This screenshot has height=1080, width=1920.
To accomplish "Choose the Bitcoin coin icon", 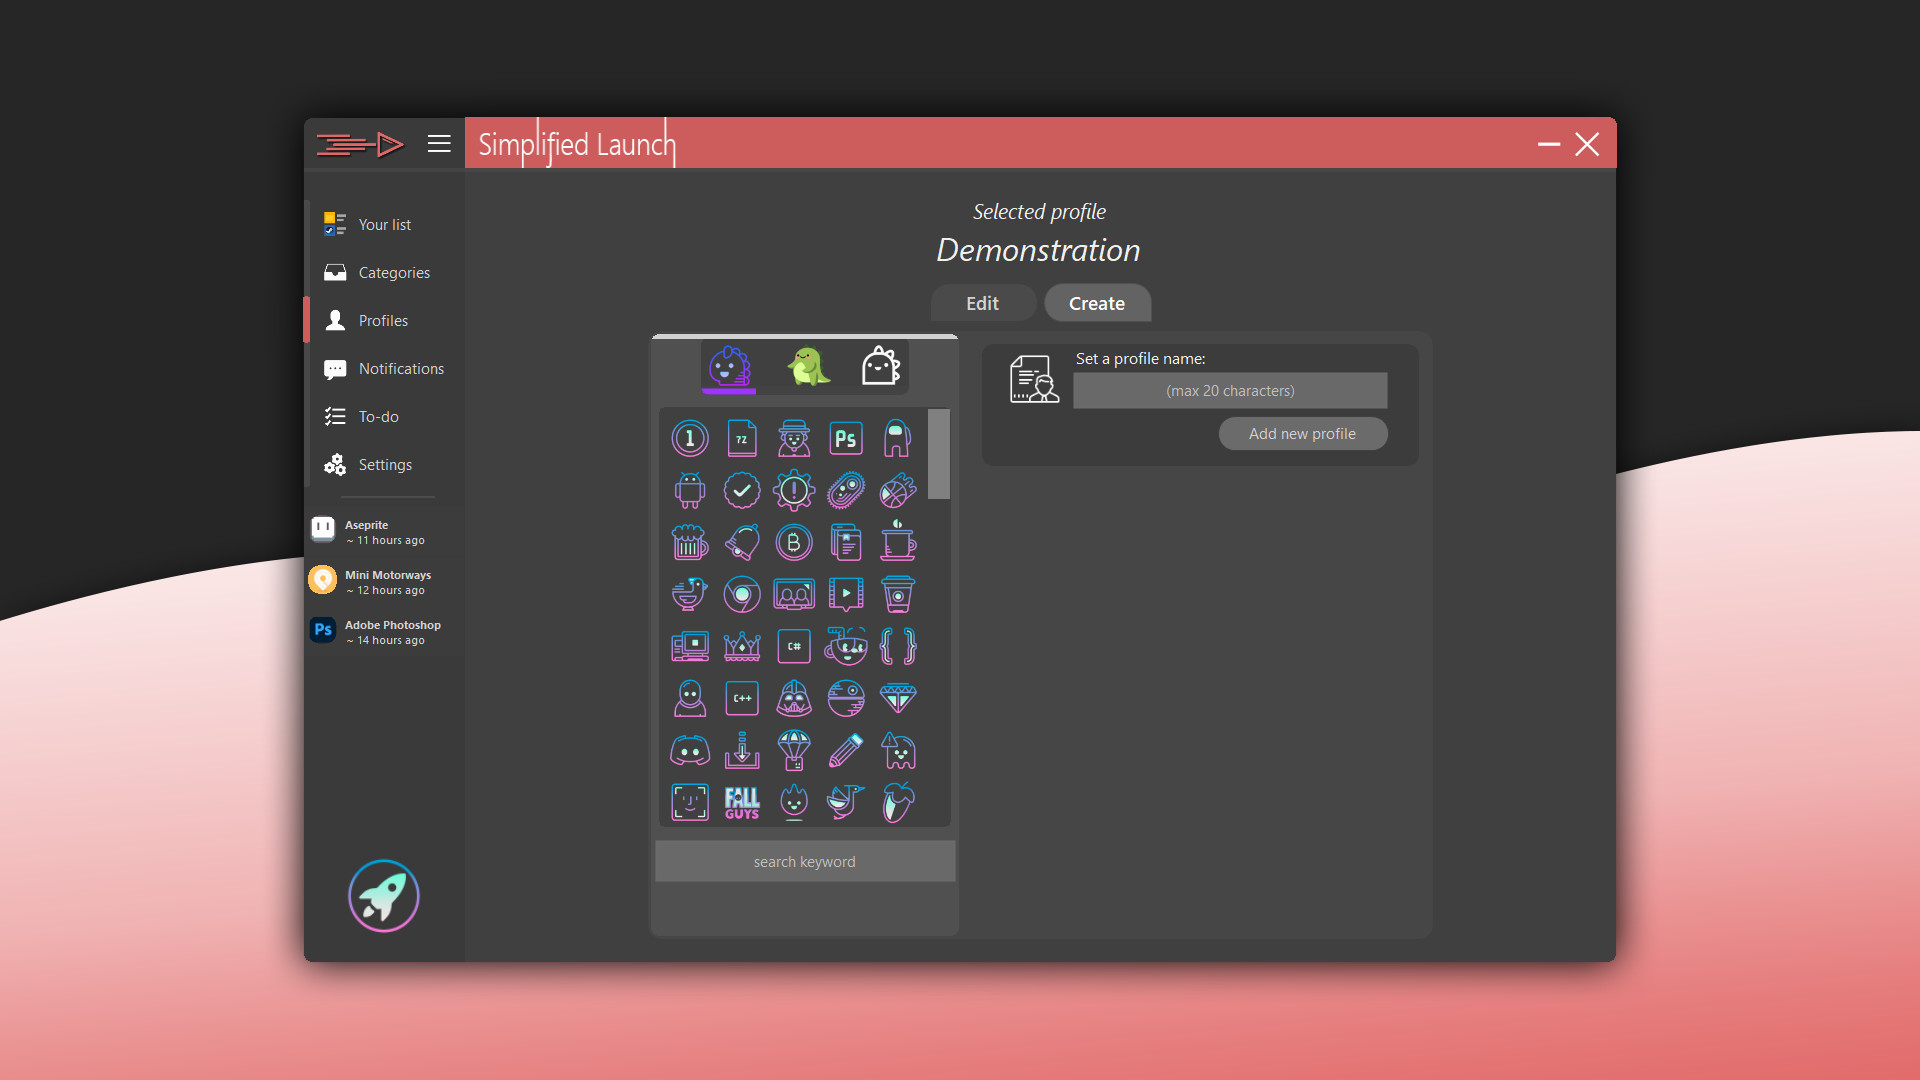I will click(x=794, y=542).
